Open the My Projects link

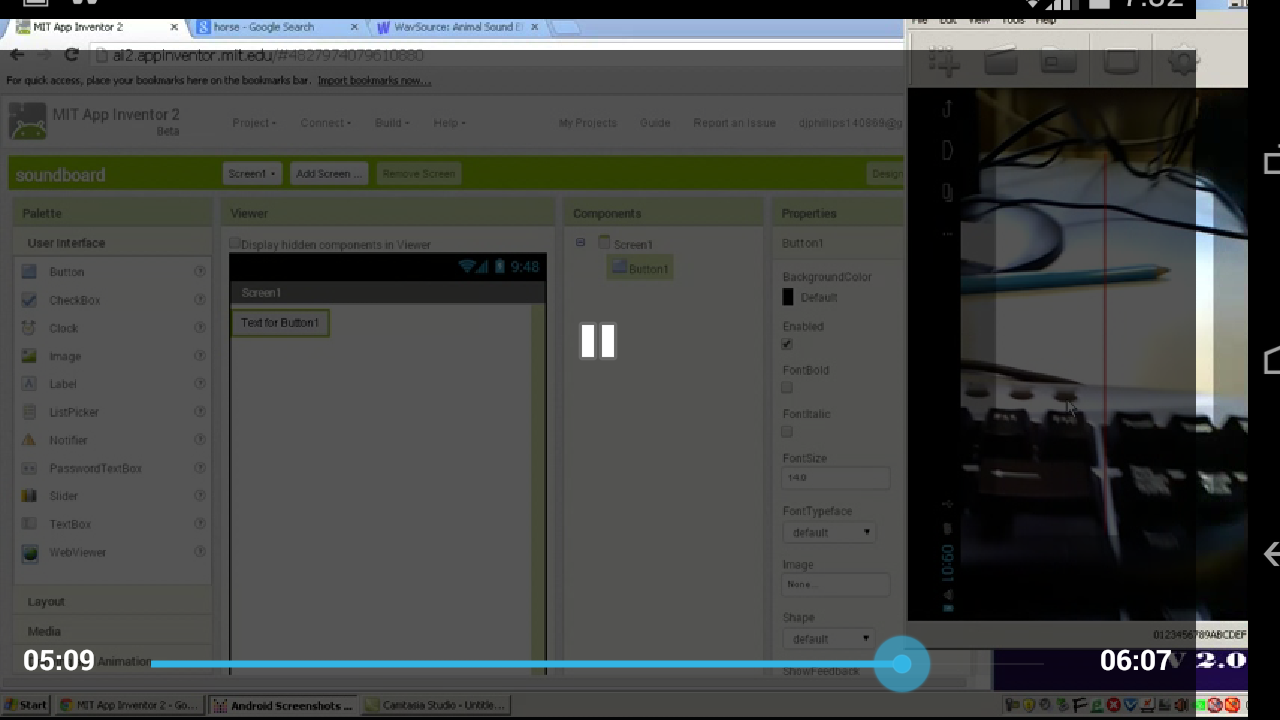pos(587,123)
